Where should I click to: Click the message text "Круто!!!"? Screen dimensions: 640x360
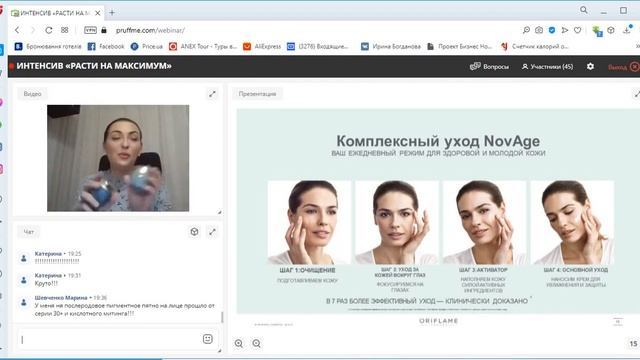46,283
